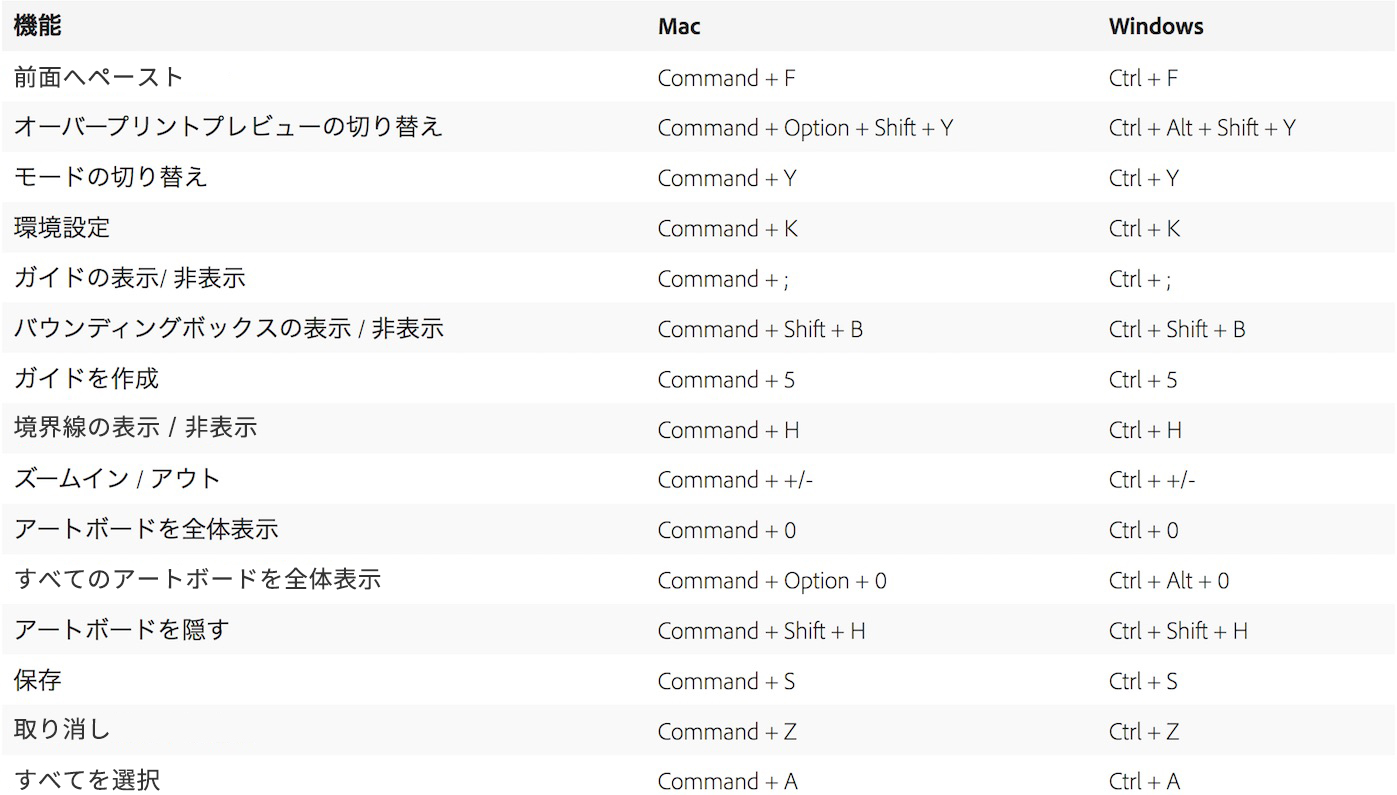
Task: Select the アートボードを隠す function text
Action: pos(122,630)
